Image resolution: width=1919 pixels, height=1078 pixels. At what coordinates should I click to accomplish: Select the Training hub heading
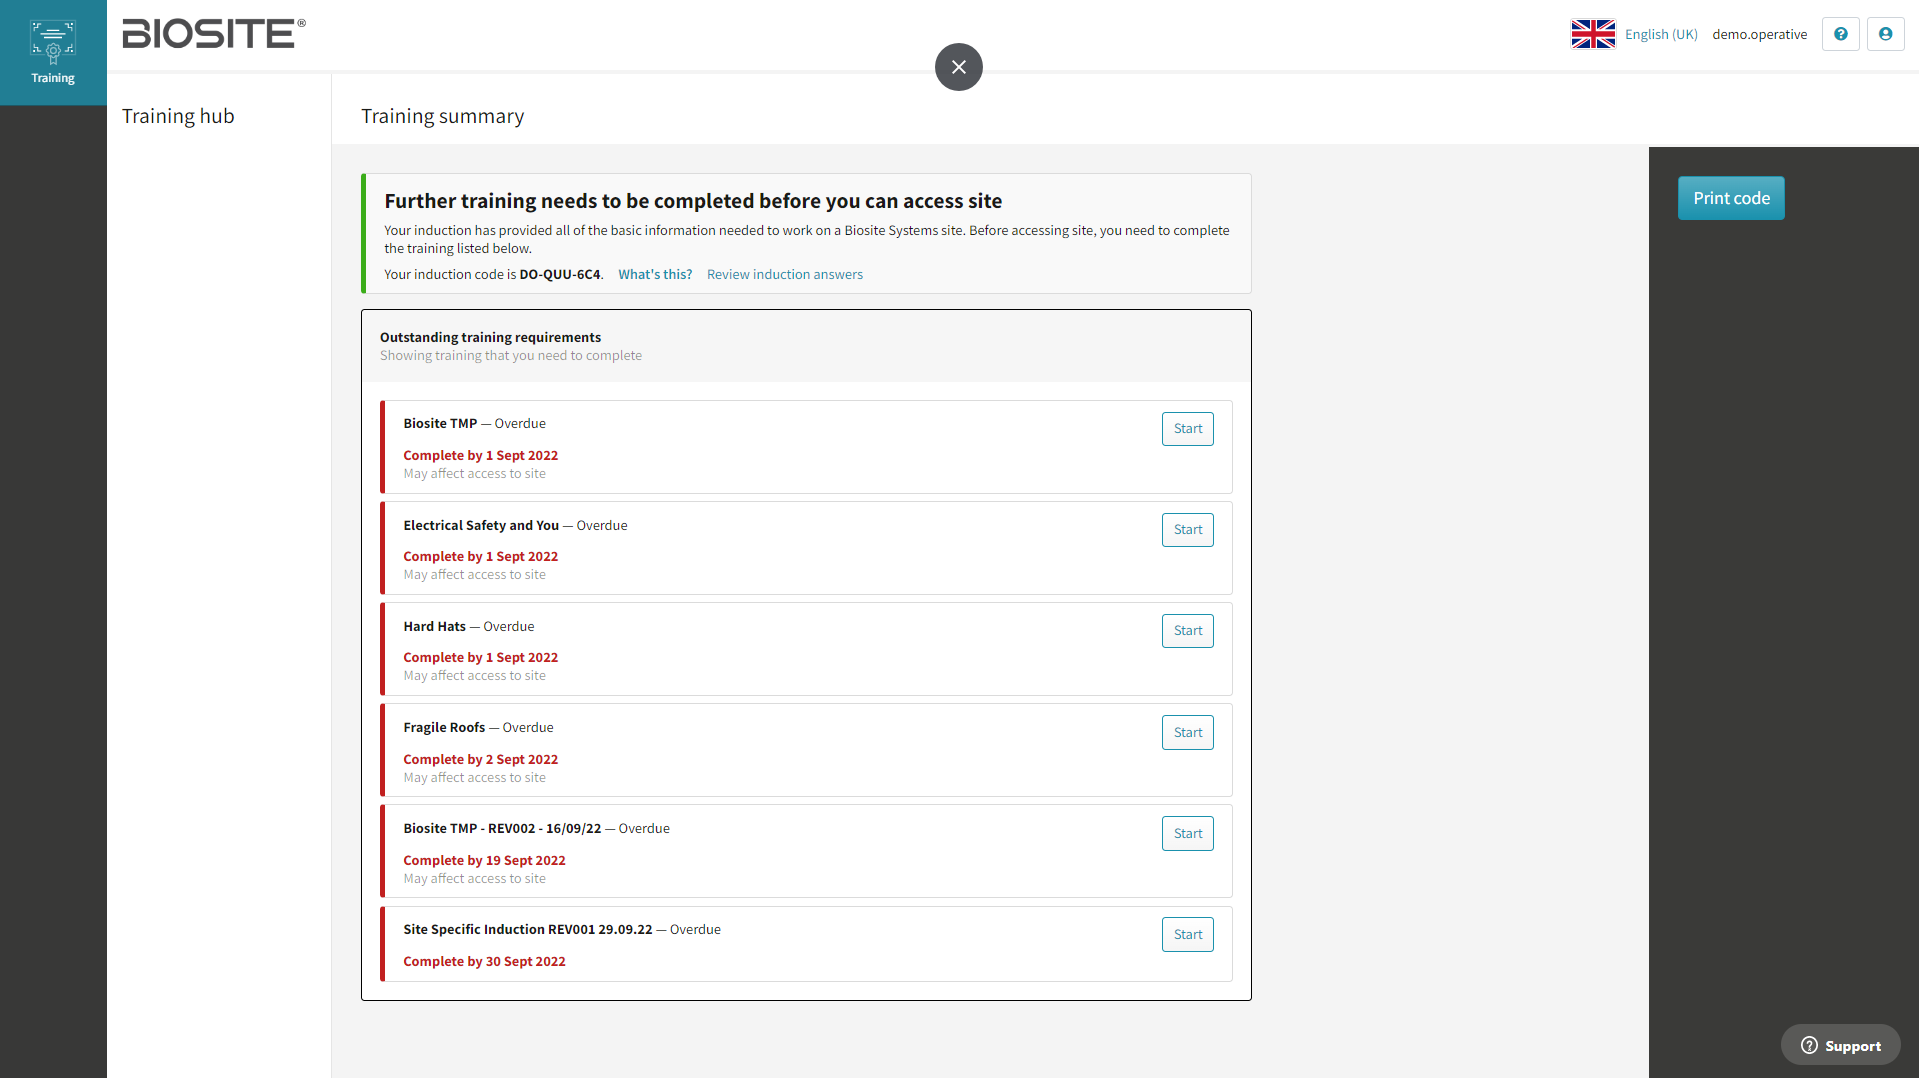point(178,116)
